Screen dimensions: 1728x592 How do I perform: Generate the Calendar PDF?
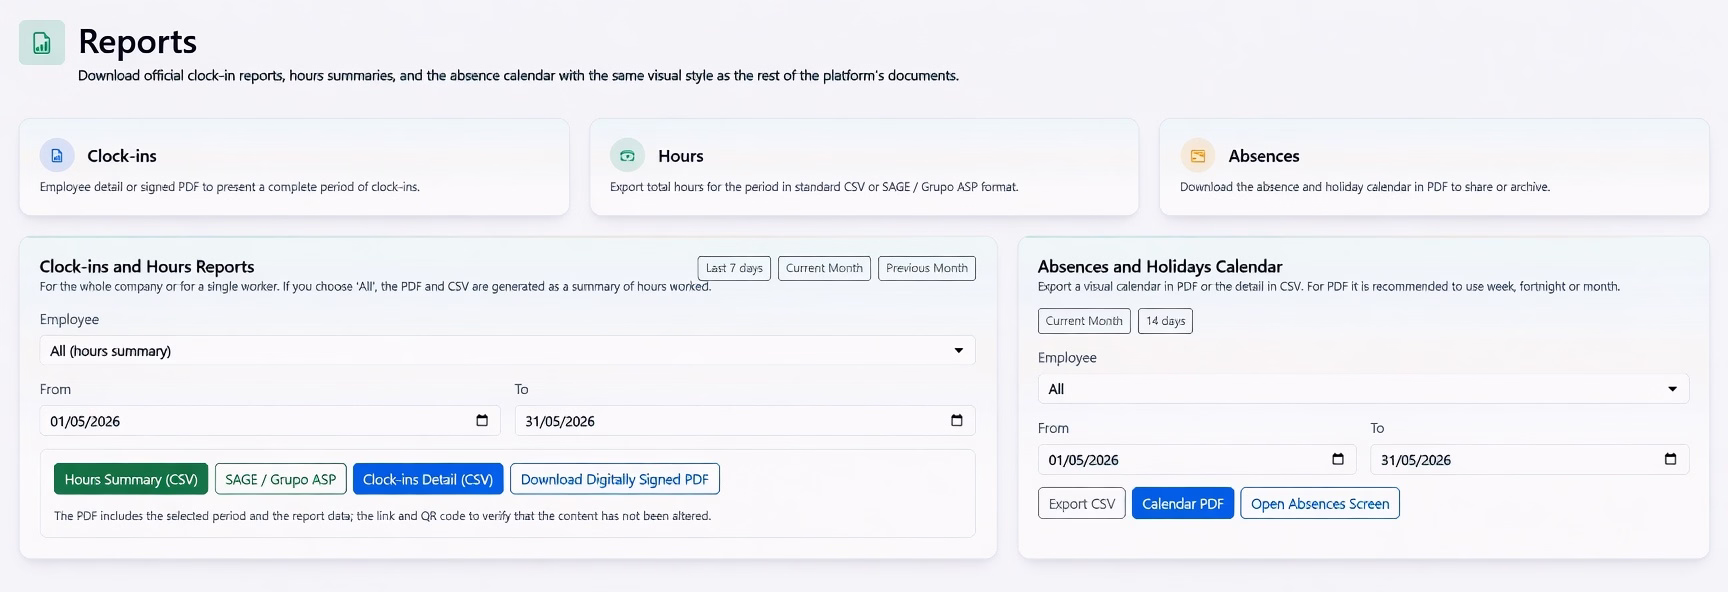tap(1183, 504)
